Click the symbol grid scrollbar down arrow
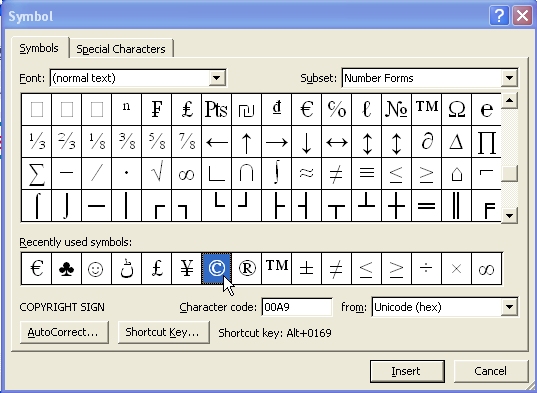The height and width of the screenshot is (393, 537). point(510,216)
